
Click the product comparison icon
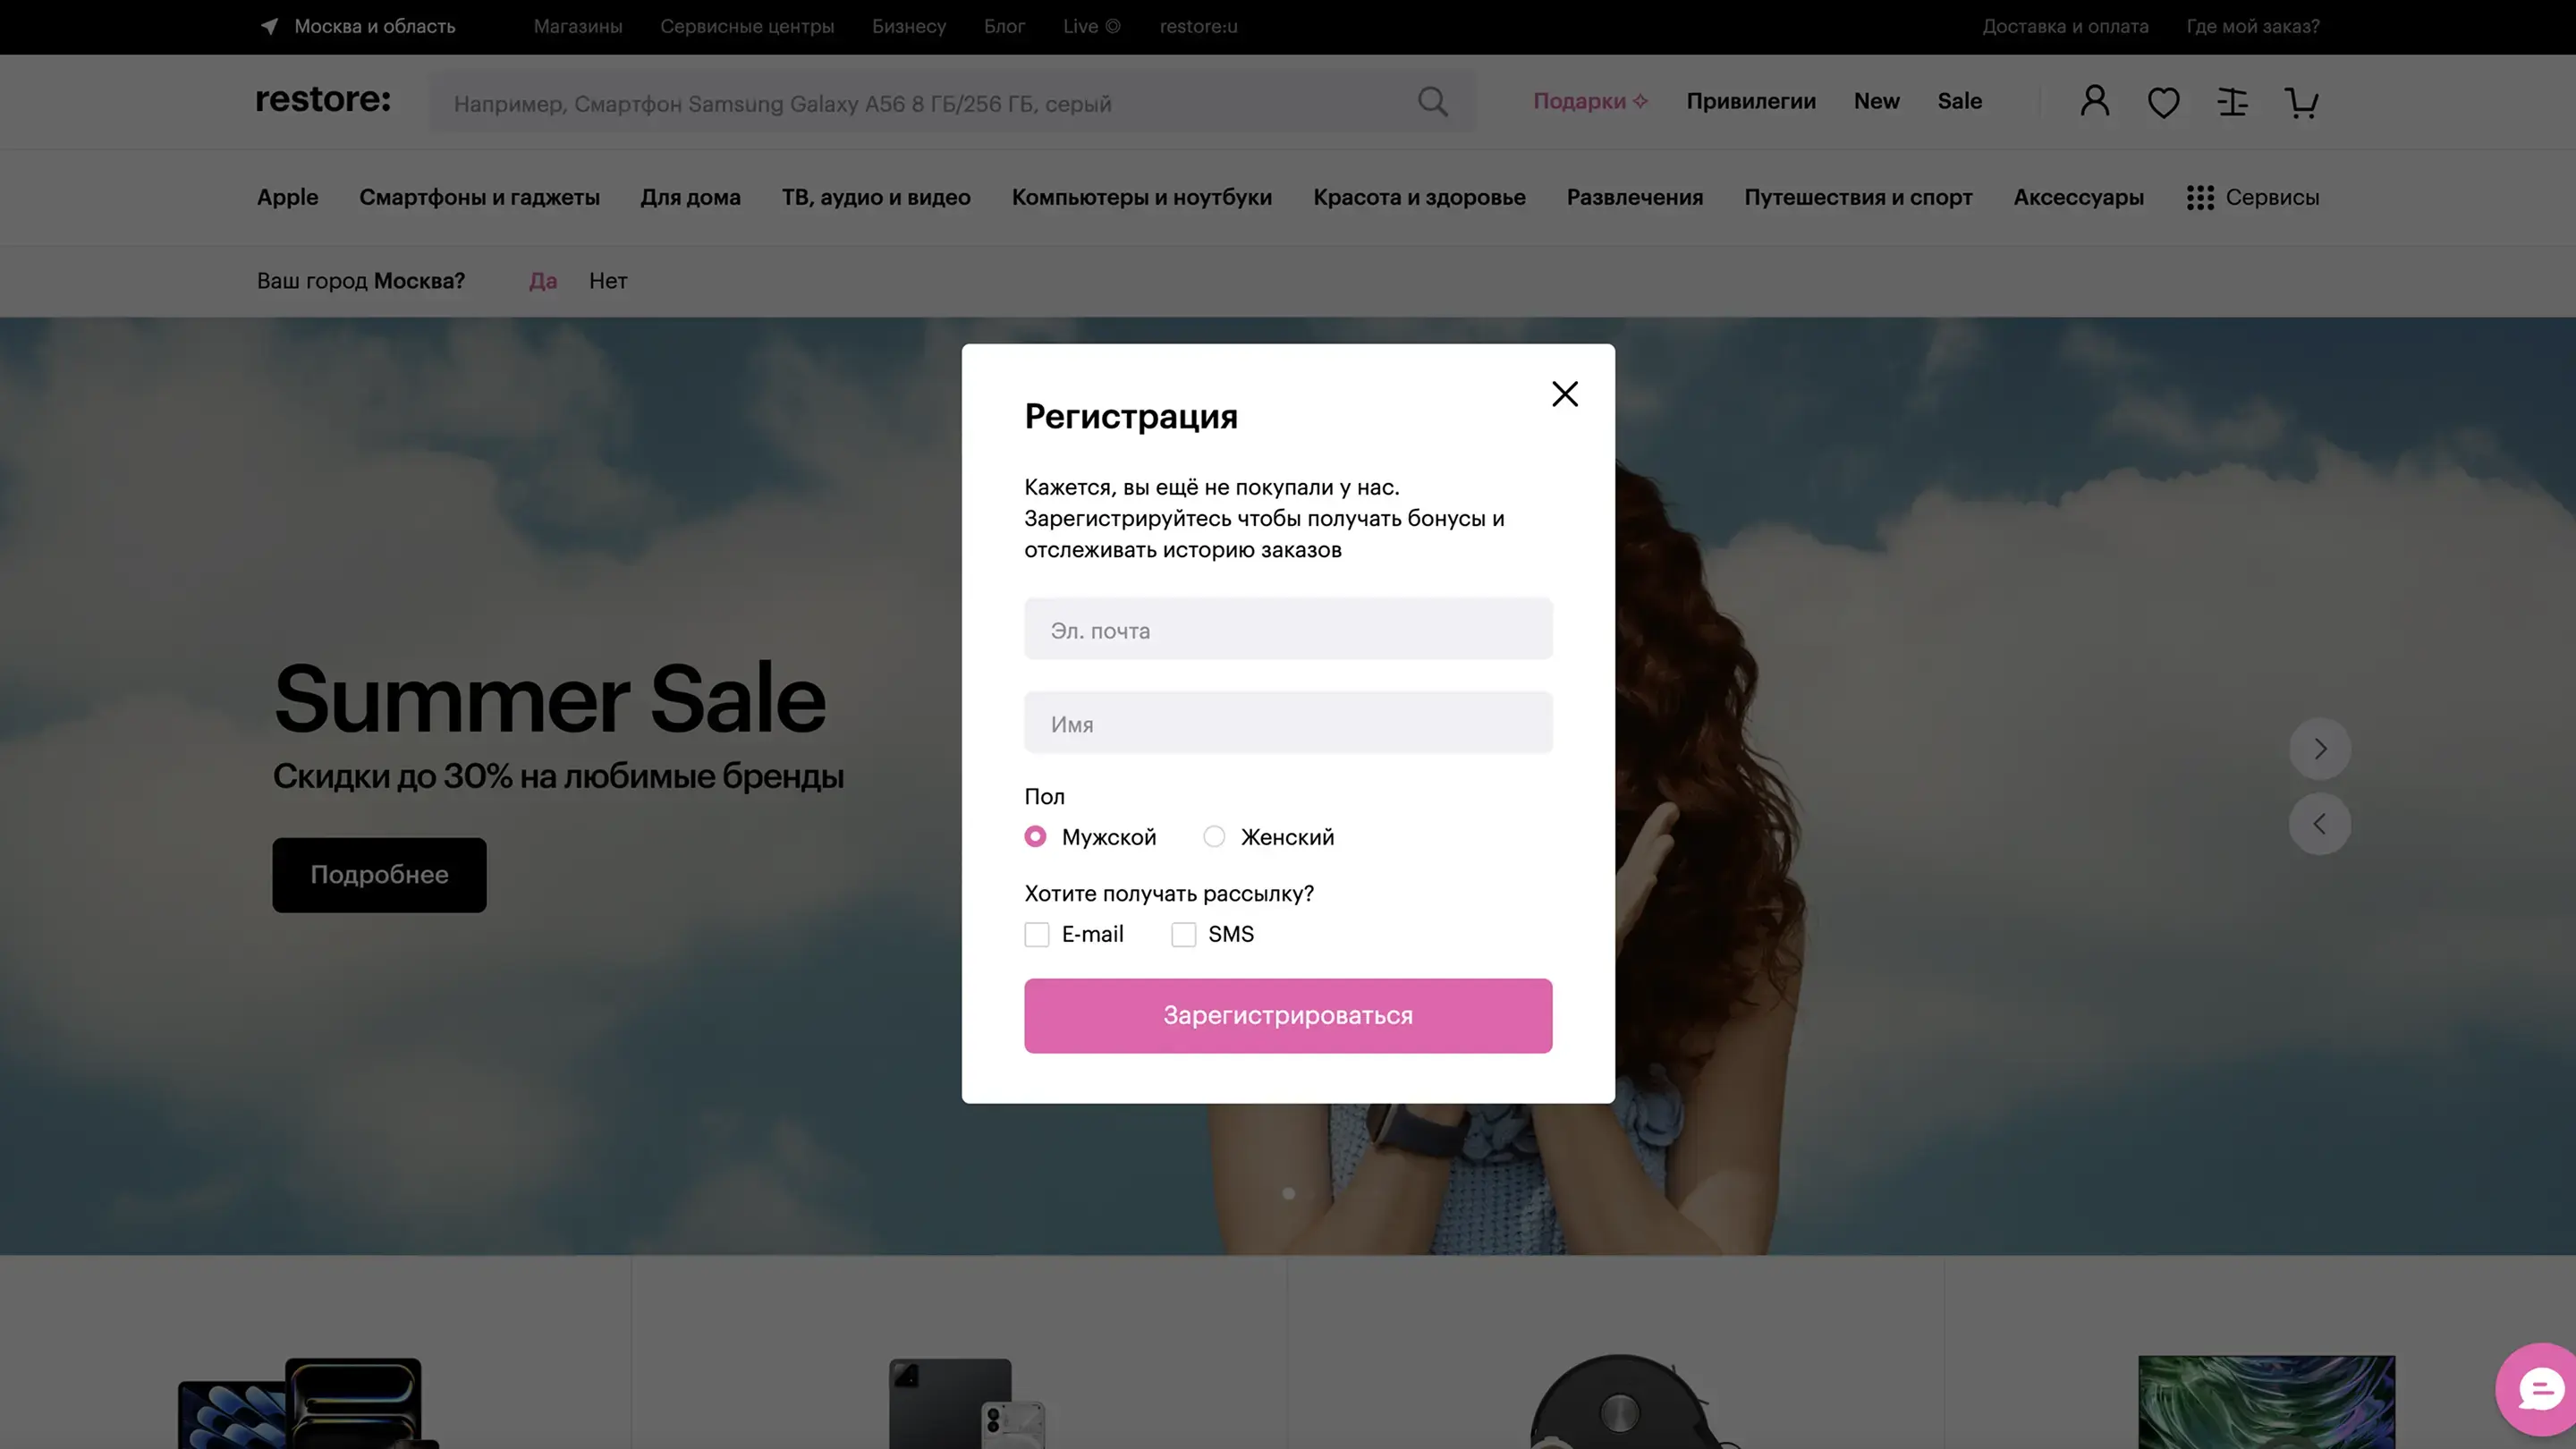pyautogui.click(x=2232, y=102)
